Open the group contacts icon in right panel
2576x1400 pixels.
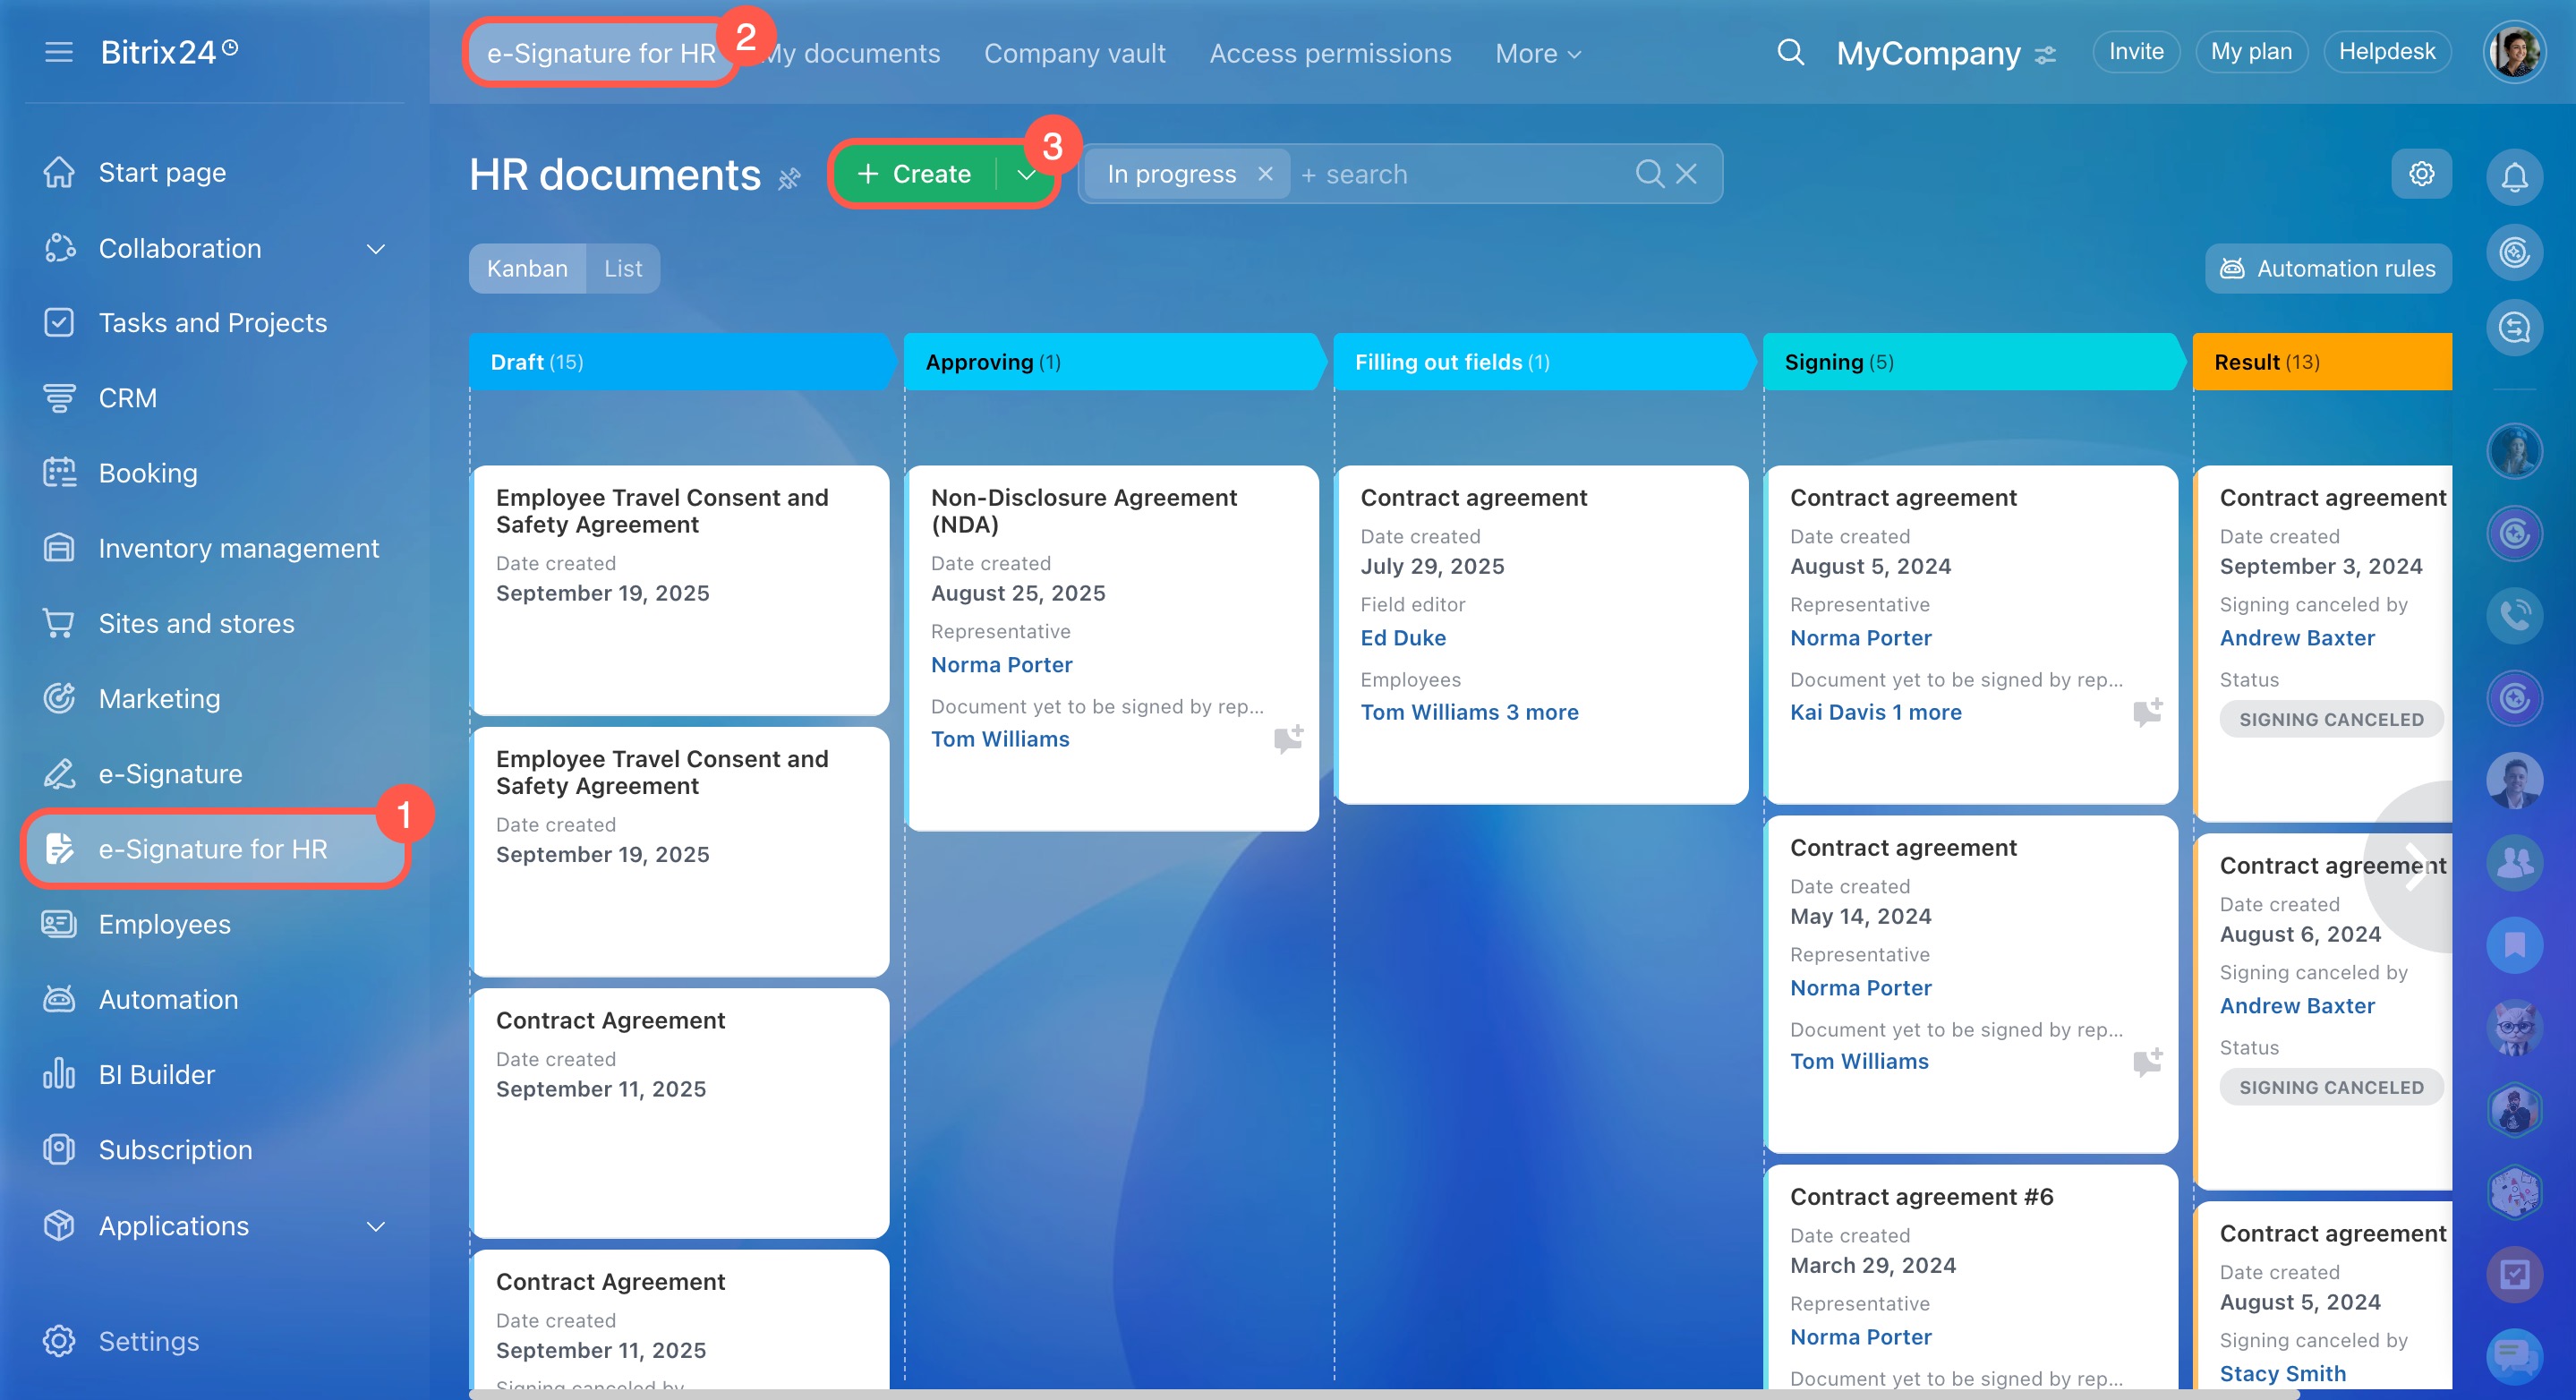[2514, 862]
